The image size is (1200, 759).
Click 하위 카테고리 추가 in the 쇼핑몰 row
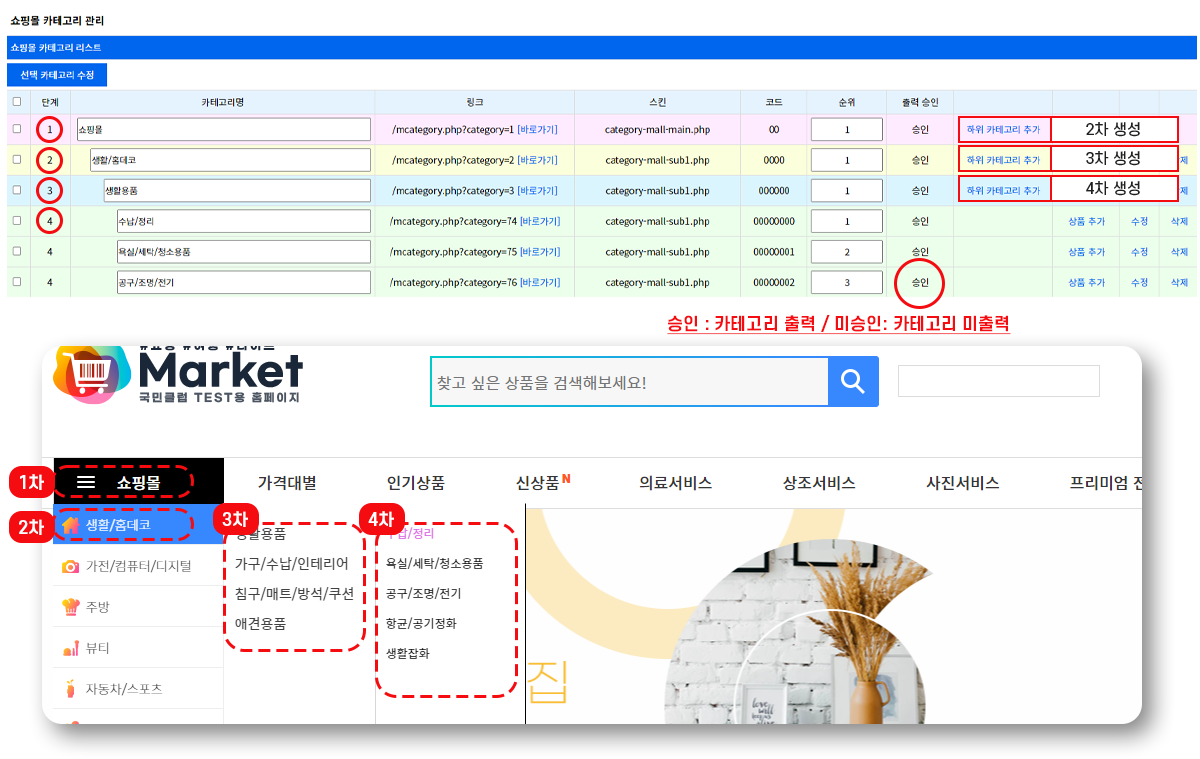[x=1003, y=130]
